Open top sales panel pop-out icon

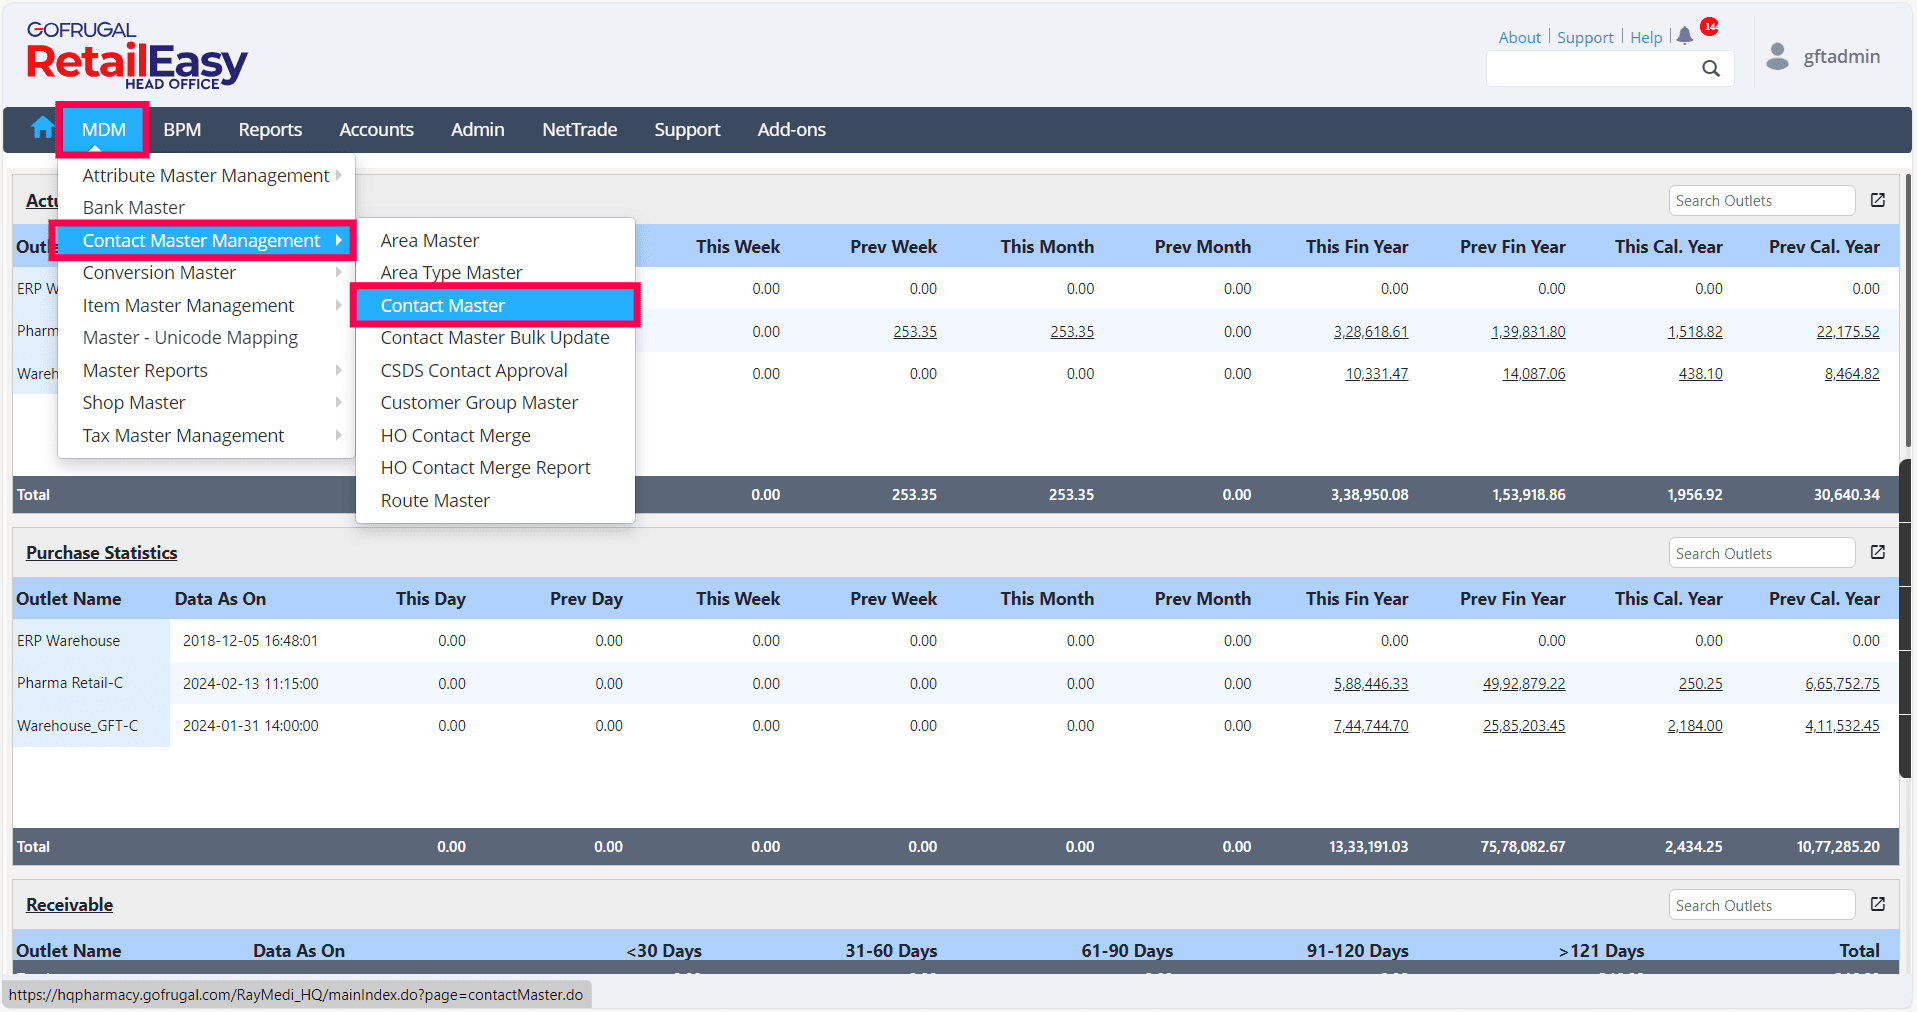[x=1878, y=200]
